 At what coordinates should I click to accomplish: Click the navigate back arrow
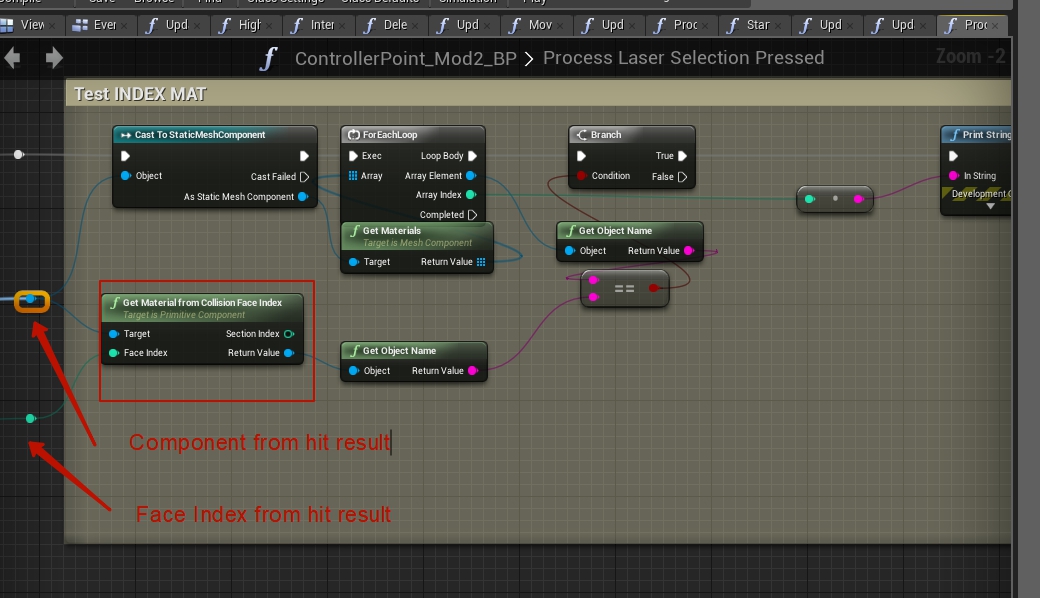pos(13,58)
